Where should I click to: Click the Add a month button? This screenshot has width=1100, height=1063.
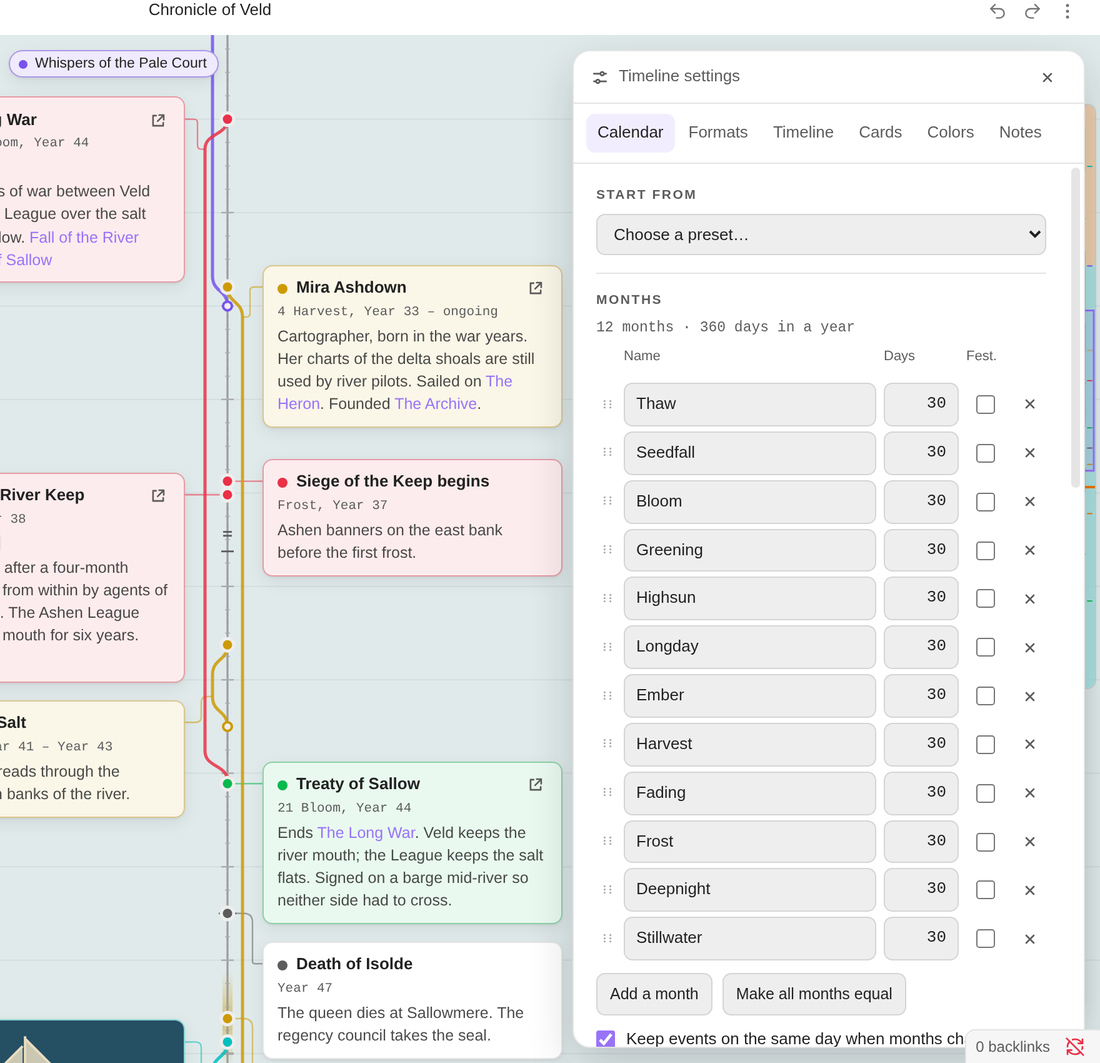pyautogui.click(x=654, y=994)
